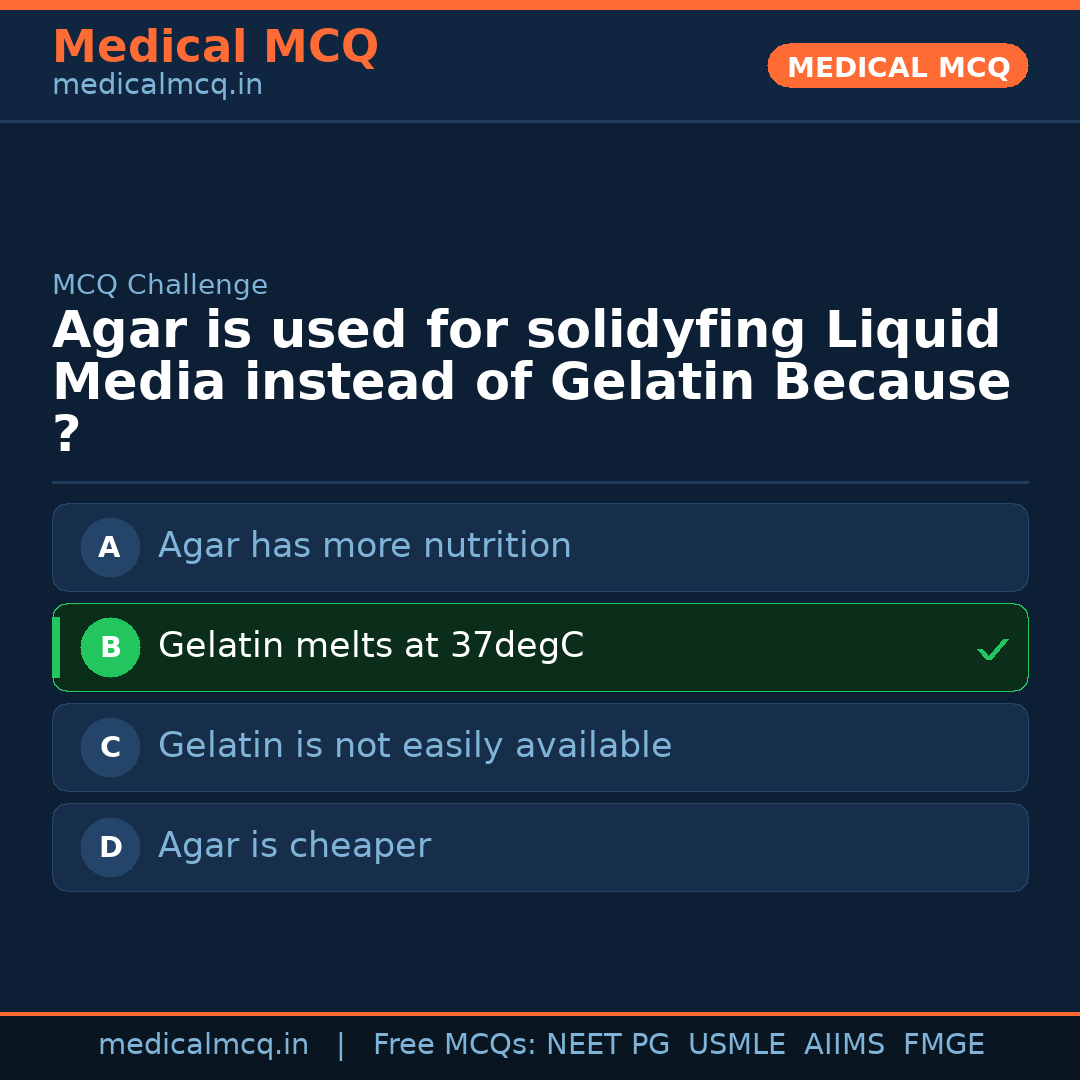
Task: Click the letter A circle icon
Action: point(110,547)
